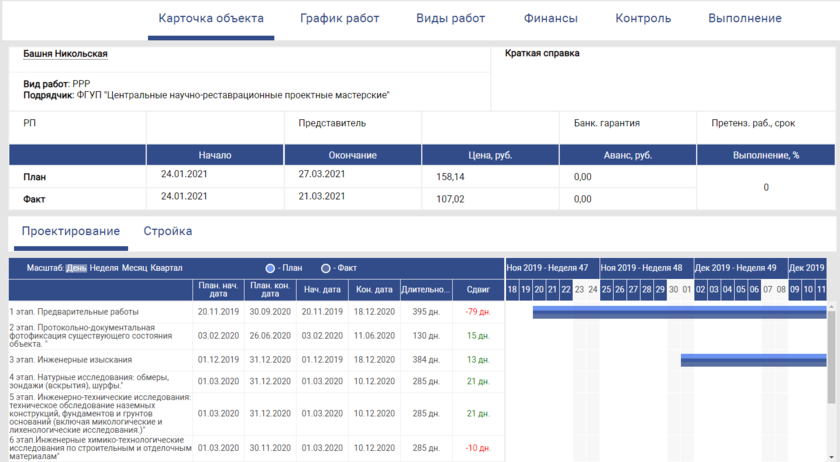This screenshot has width=840, height=462.
Task: Switch to the Стройка sub-tab
Action: point(168,231)
